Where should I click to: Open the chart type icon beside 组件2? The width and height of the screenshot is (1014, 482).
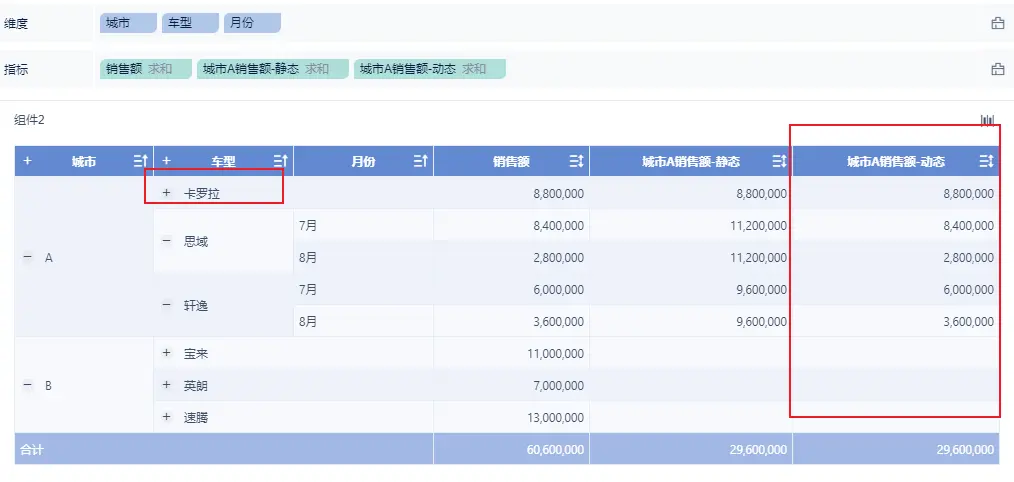coord(987,120)
